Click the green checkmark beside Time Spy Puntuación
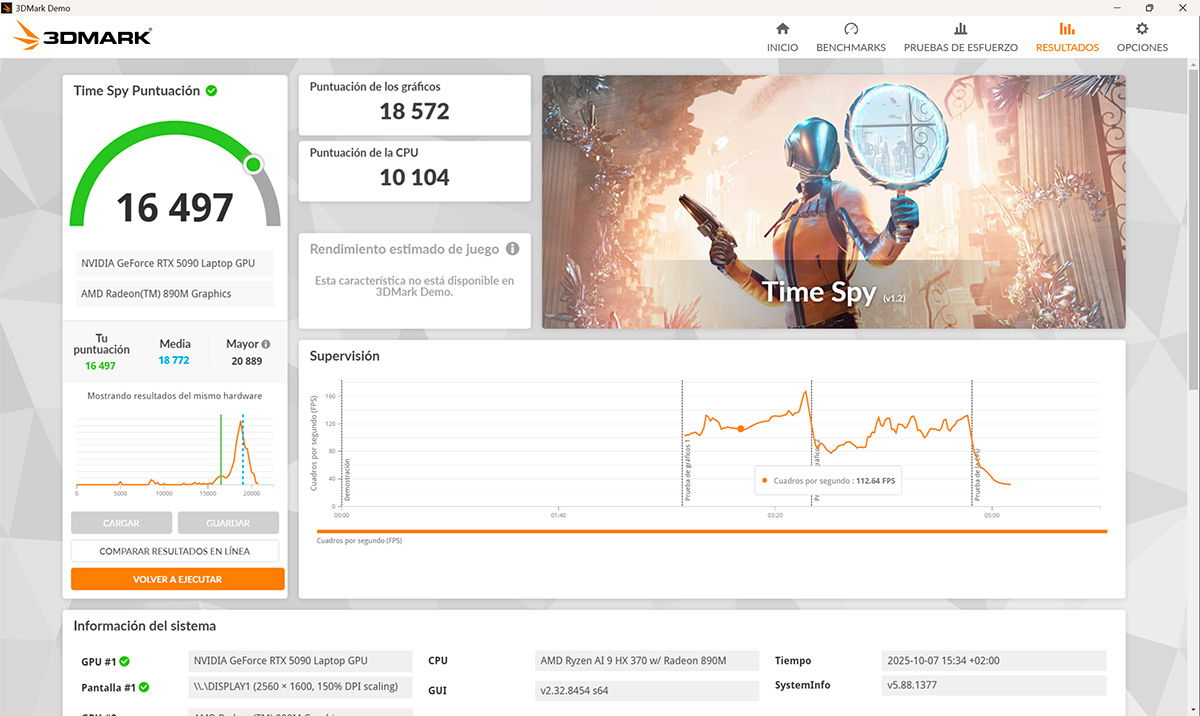The image size is (1200, 716). coord(212,91)
